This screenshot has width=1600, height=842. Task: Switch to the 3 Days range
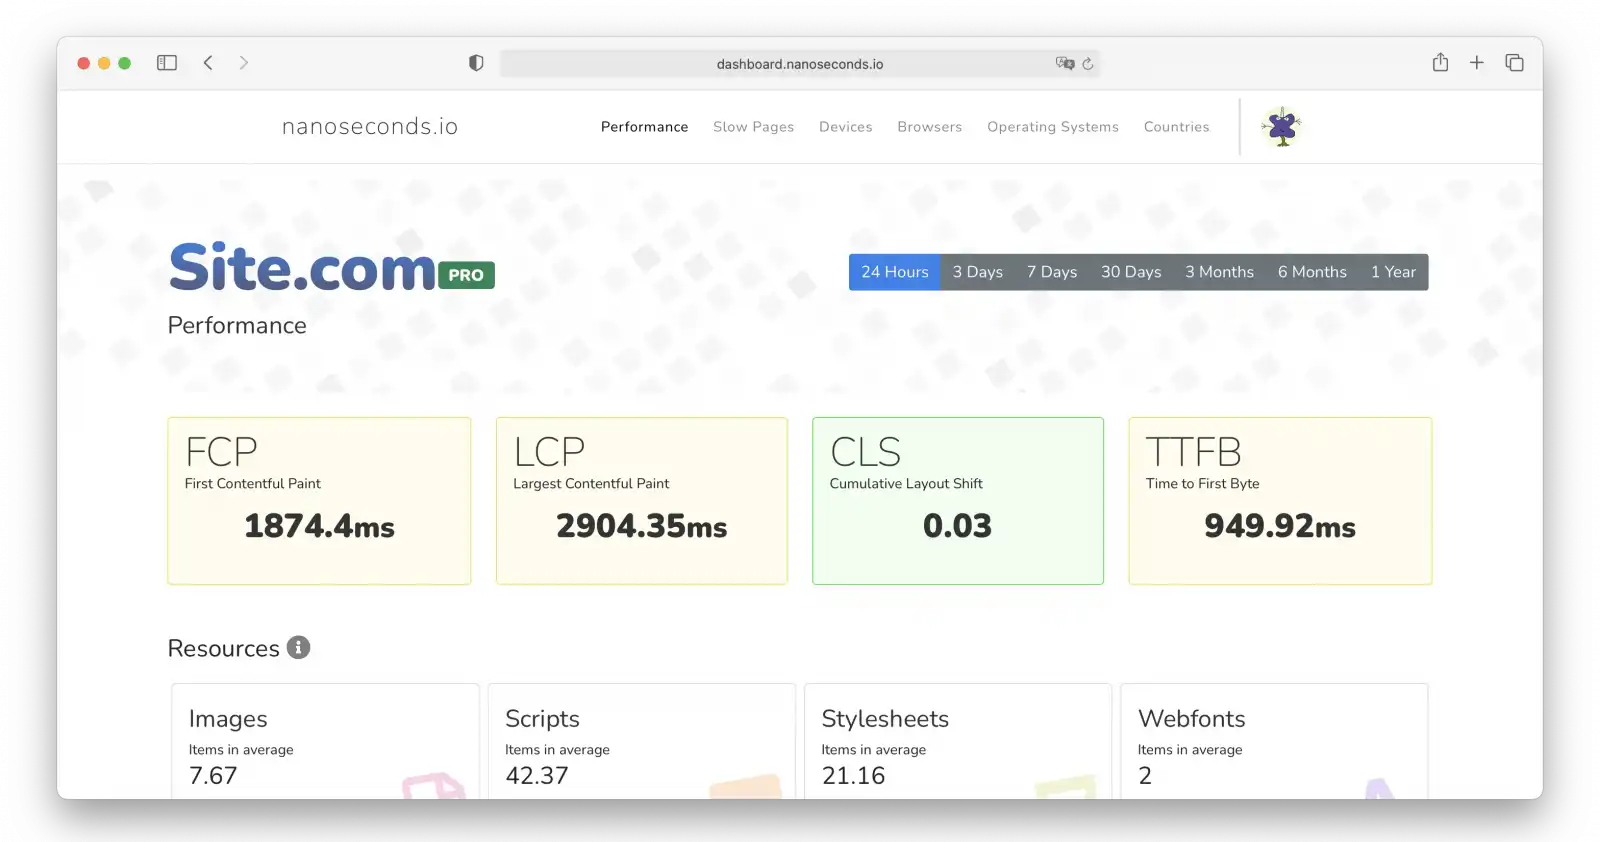click(x=978, y=272)
